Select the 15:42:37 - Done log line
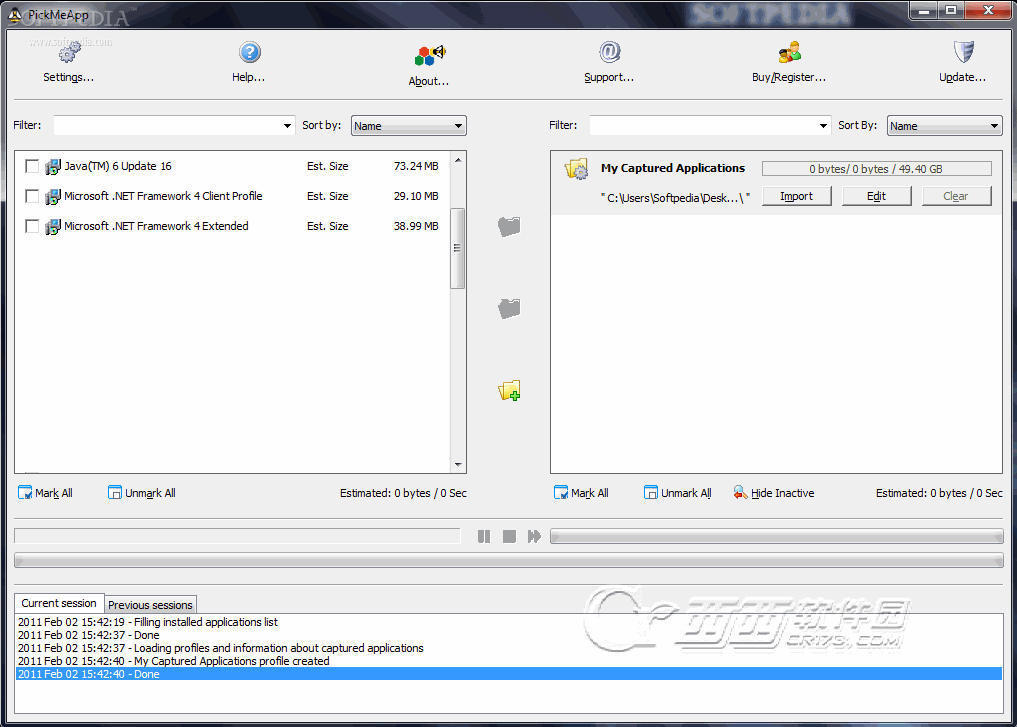 pos(88,635)
